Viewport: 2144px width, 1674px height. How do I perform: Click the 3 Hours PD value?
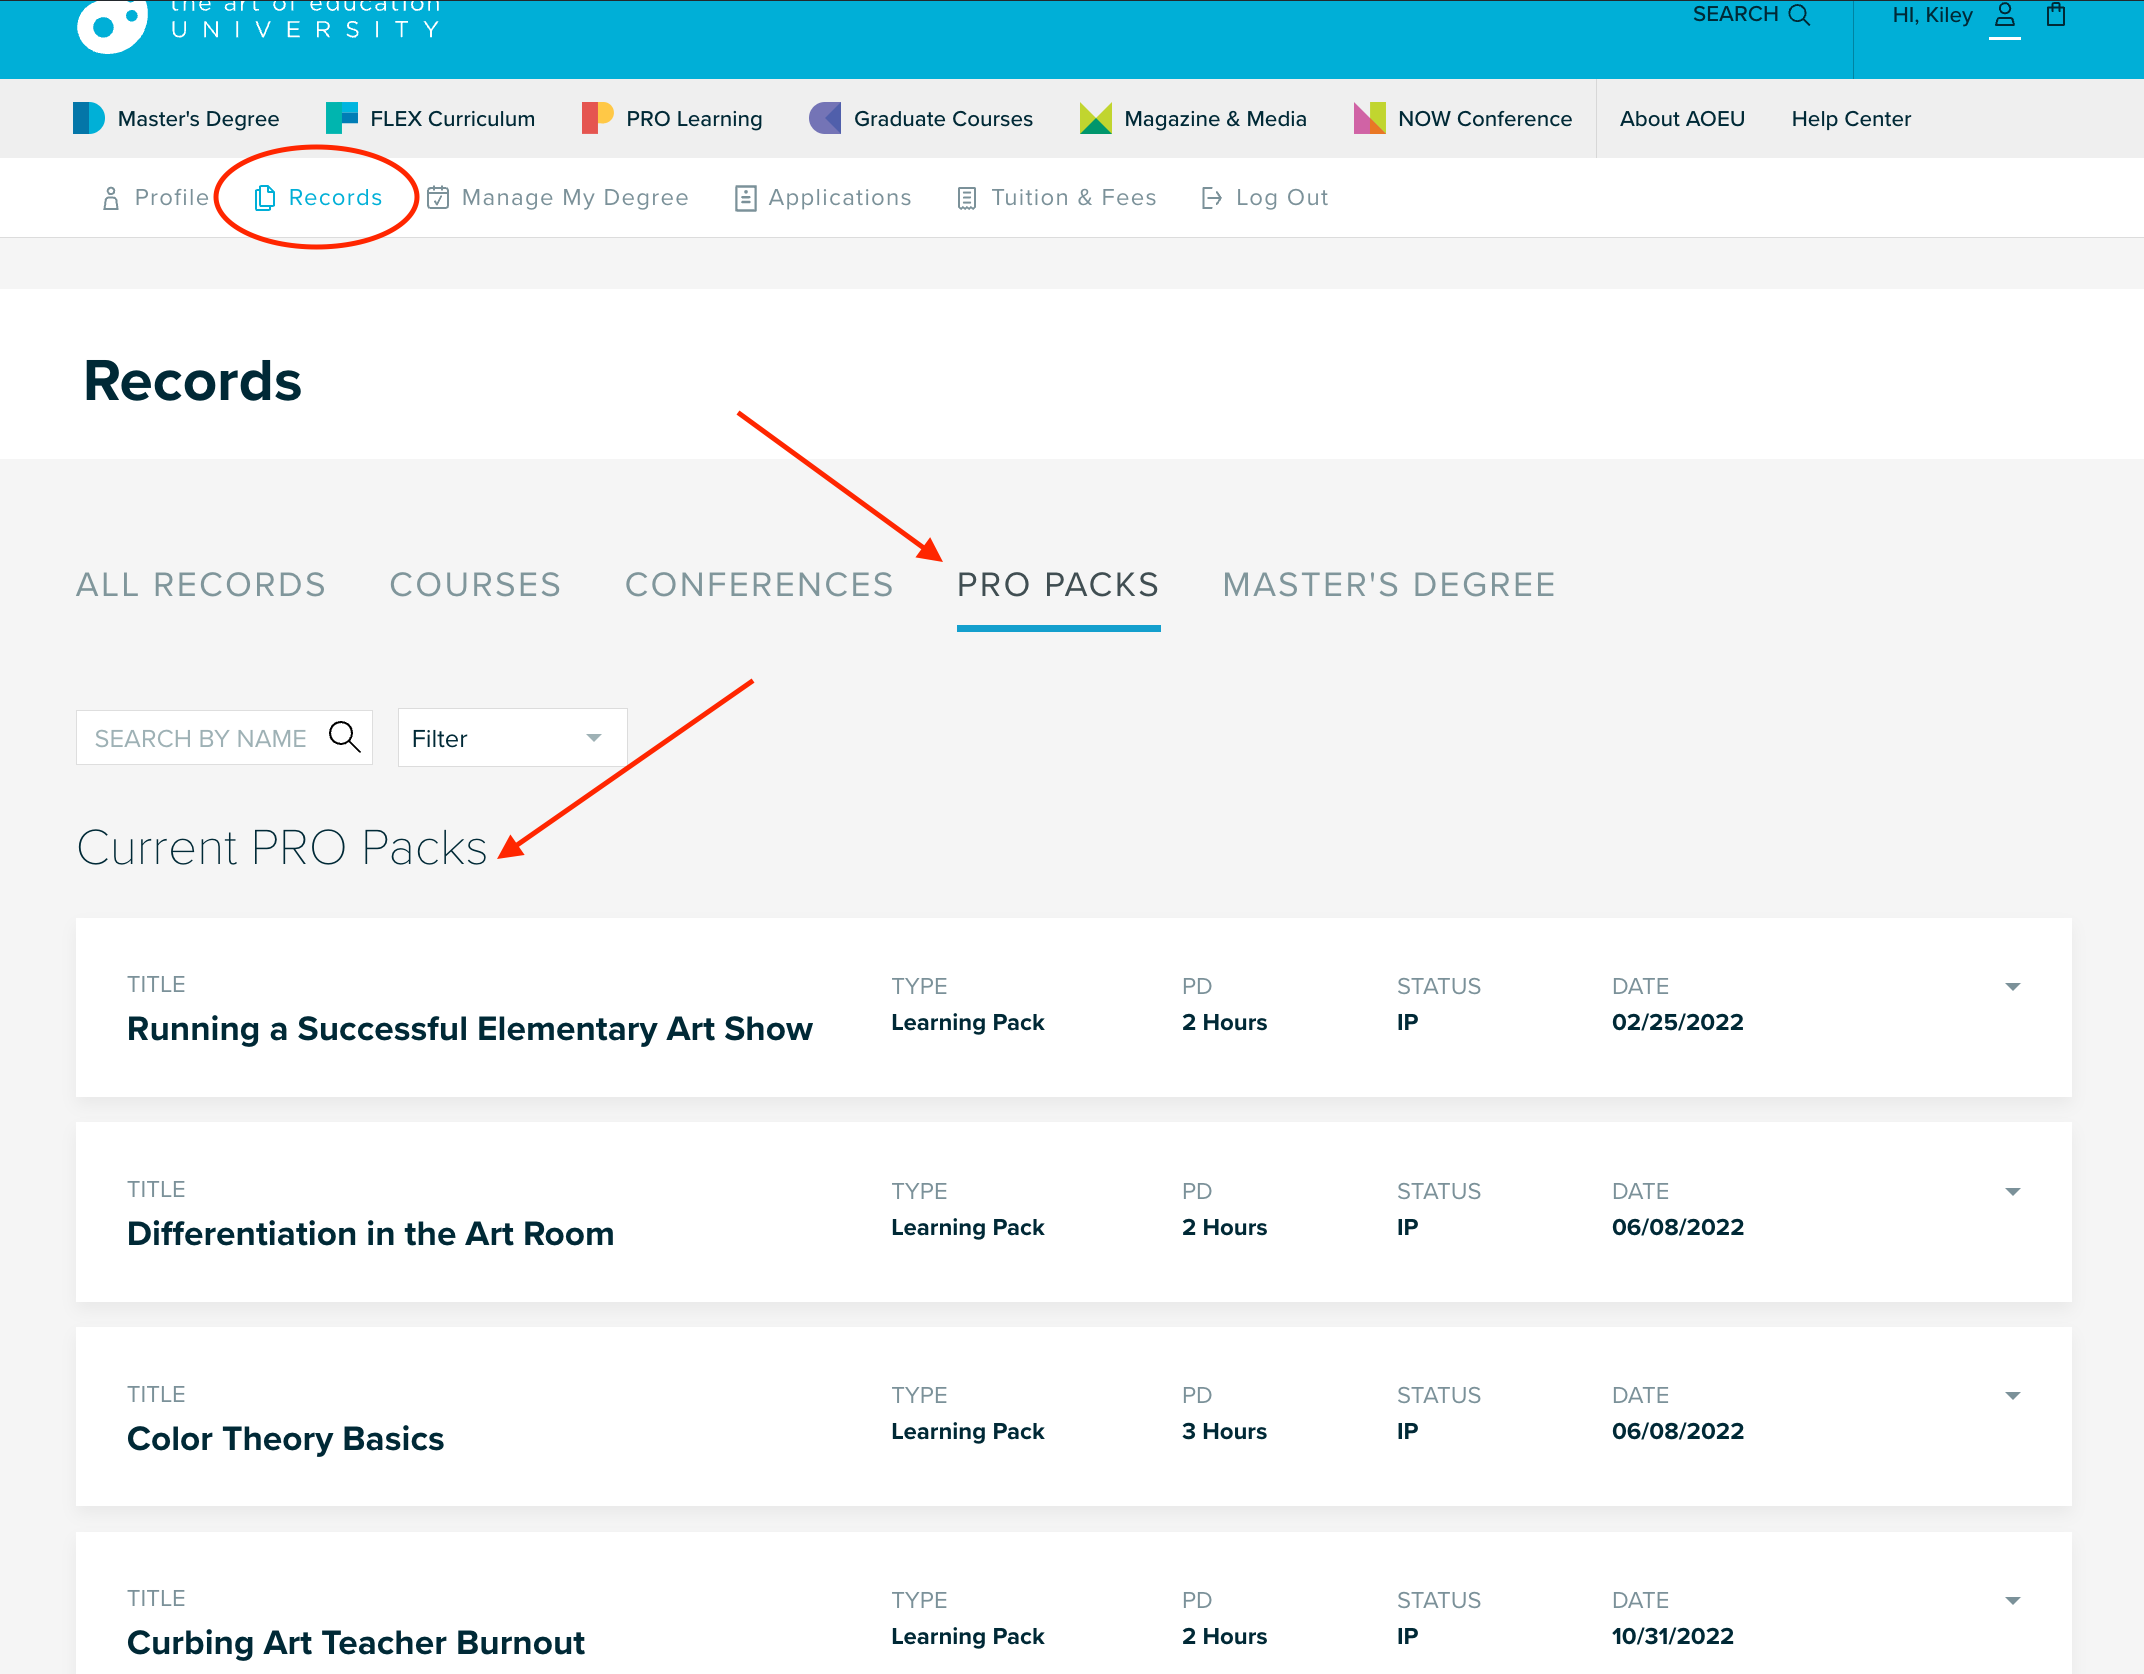click(1224, 1431)
